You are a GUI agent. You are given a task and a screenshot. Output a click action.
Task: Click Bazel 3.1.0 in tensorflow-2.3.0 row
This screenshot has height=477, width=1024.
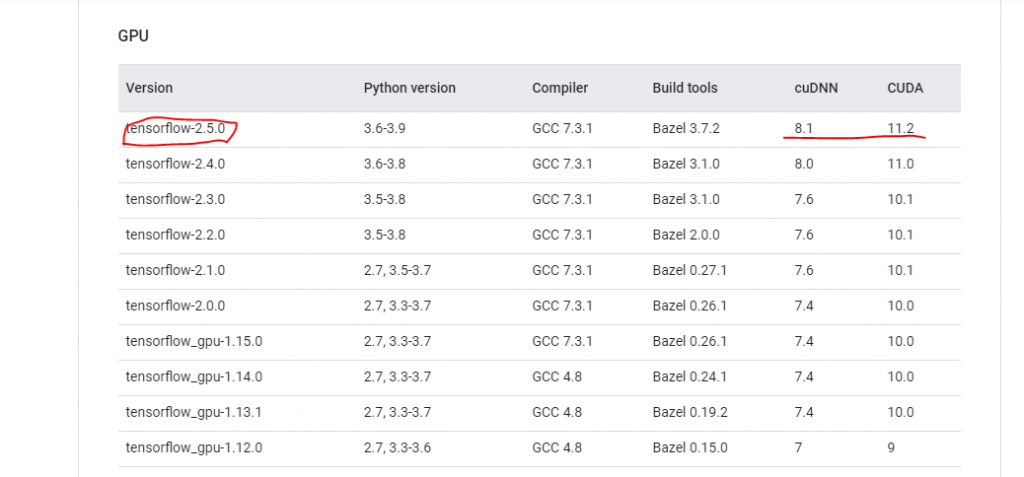click(x=686, y=199)
